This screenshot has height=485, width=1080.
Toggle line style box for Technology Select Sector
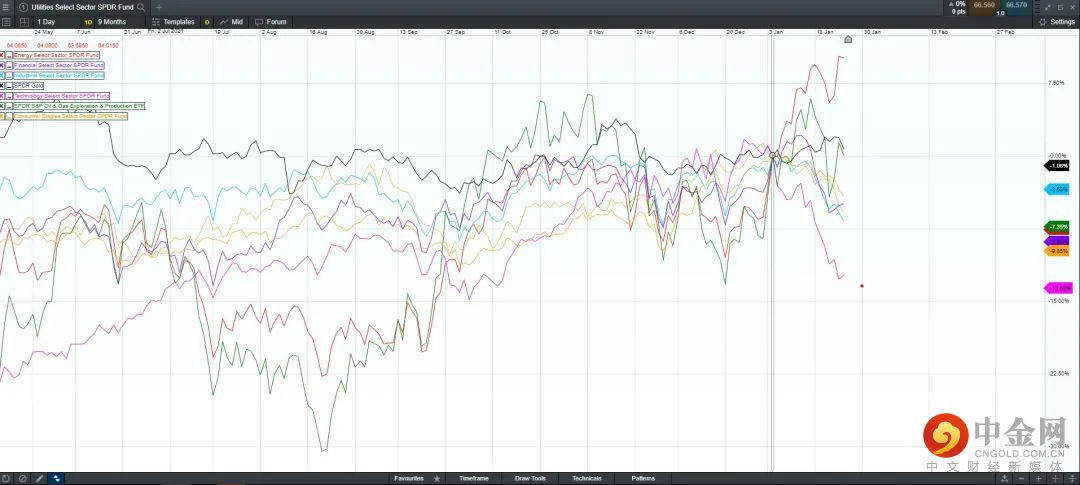(9, 96)
